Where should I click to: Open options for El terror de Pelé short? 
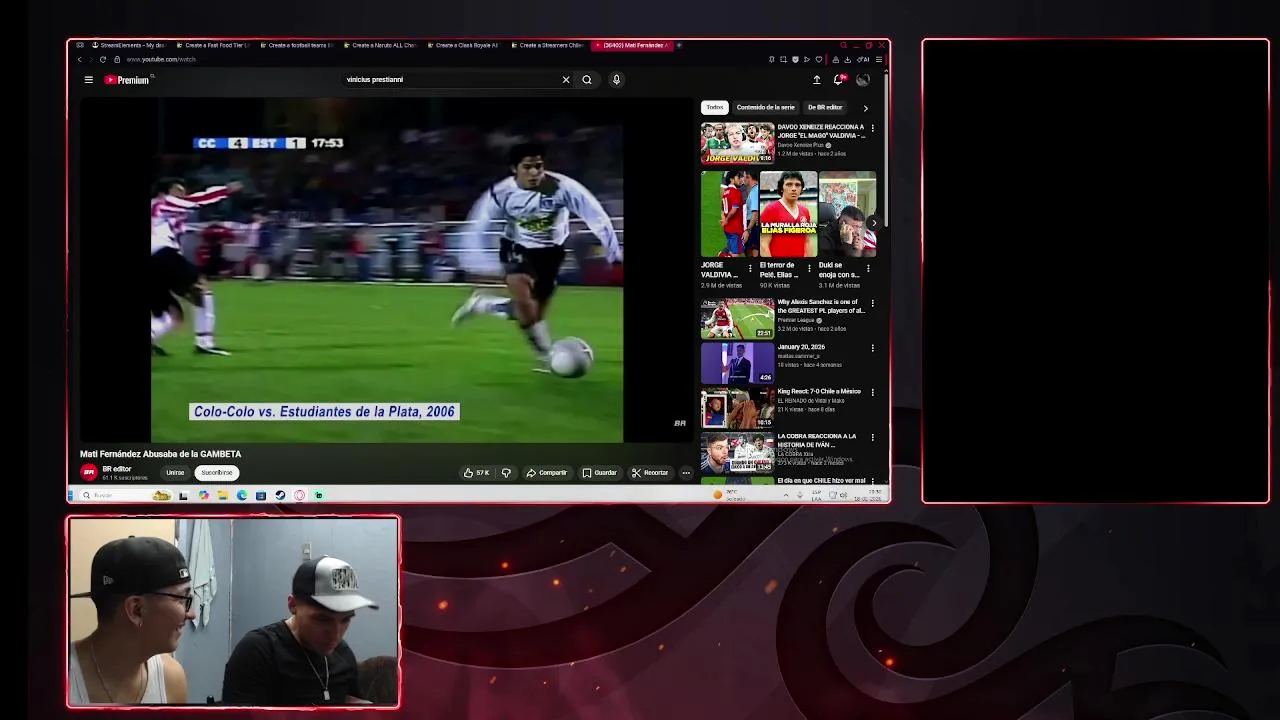(810, 268)
